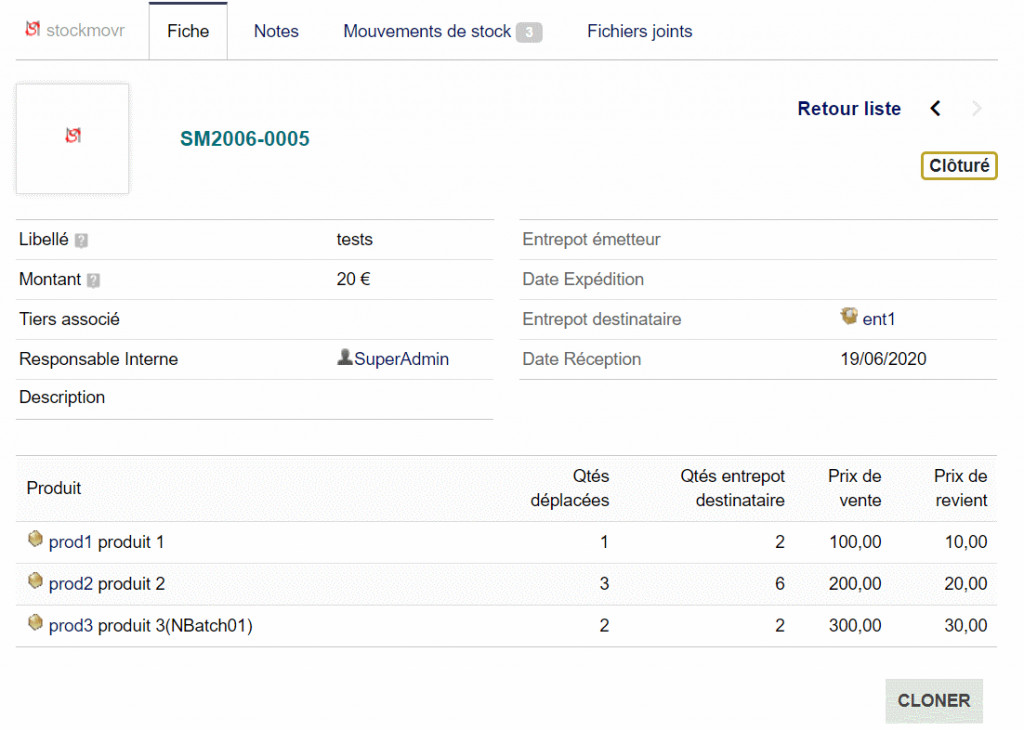Open the SuperAdmin user link
The height and width of the screenshot is (730, 1024).
coord(401,359)
